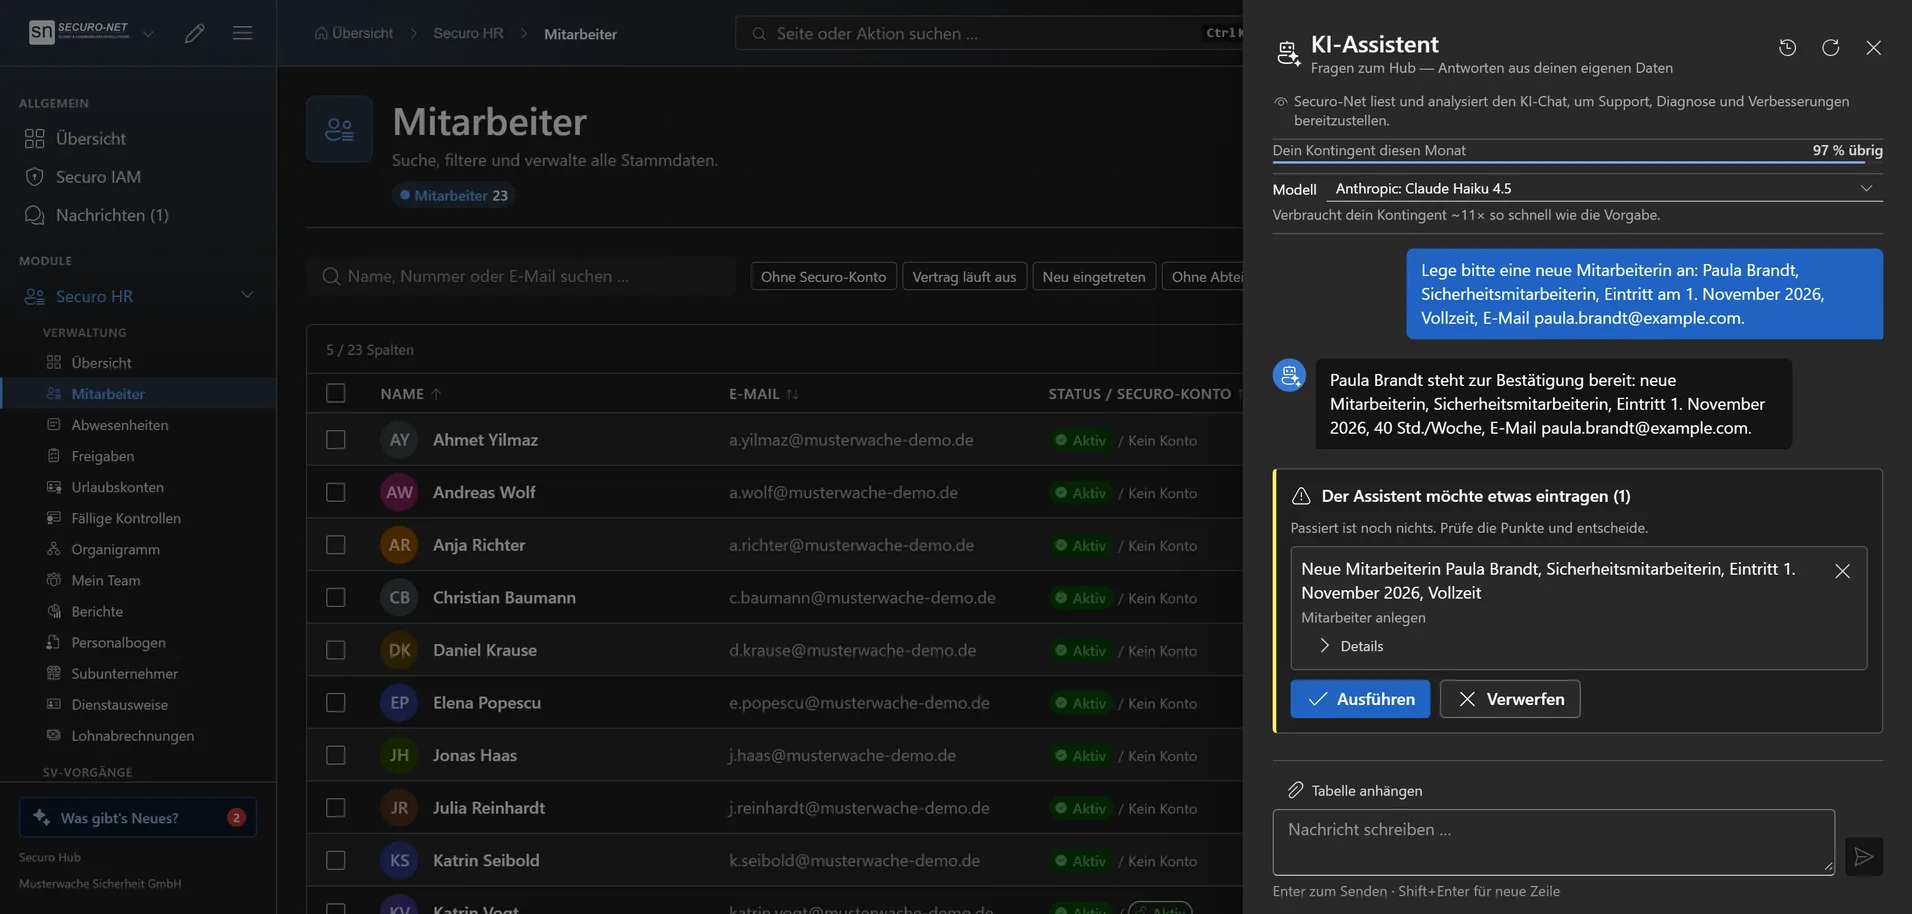
Task: Open the '5 / 23 Spalten' column selector
Action: pyautogui.click(x=370, y=350)
